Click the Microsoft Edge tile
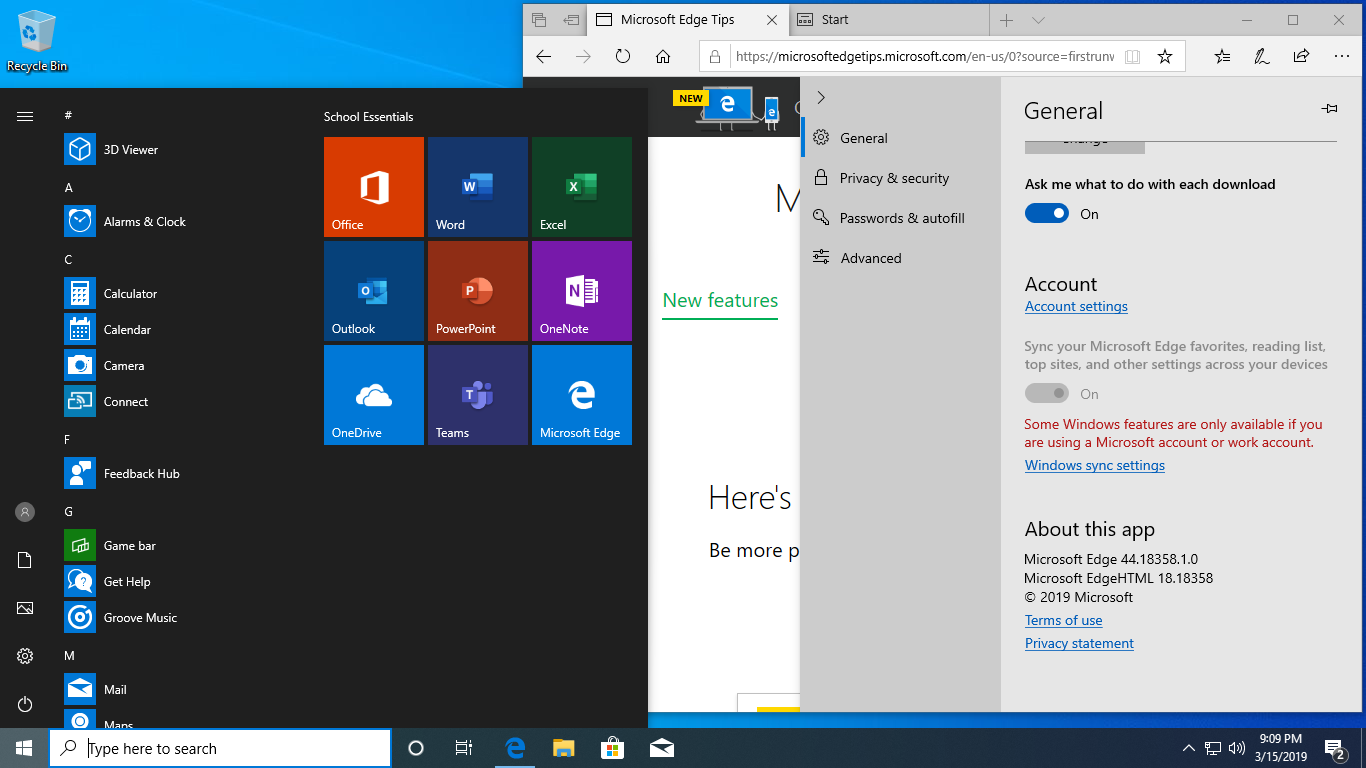1366x768 pixels. click(582, 395)
